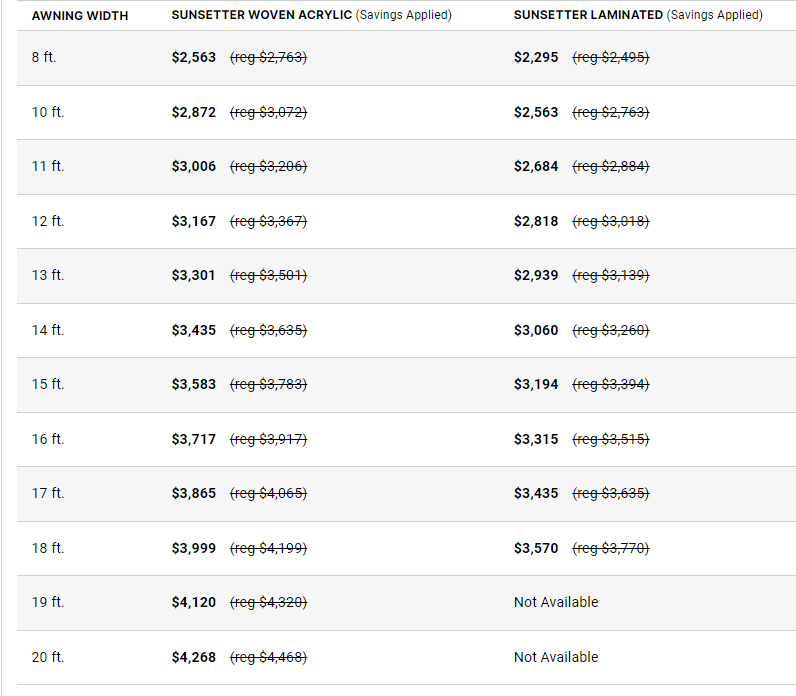The width and height of the screenshot is (796, 696).
Task: Click the $2,818 laminated price
Action: (536, 221)
